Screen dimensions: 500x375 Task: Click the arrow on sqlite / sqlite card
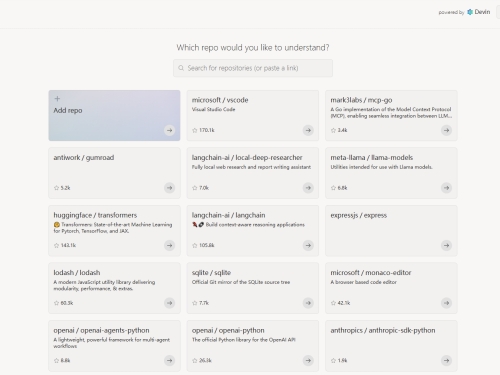point(308,303)
